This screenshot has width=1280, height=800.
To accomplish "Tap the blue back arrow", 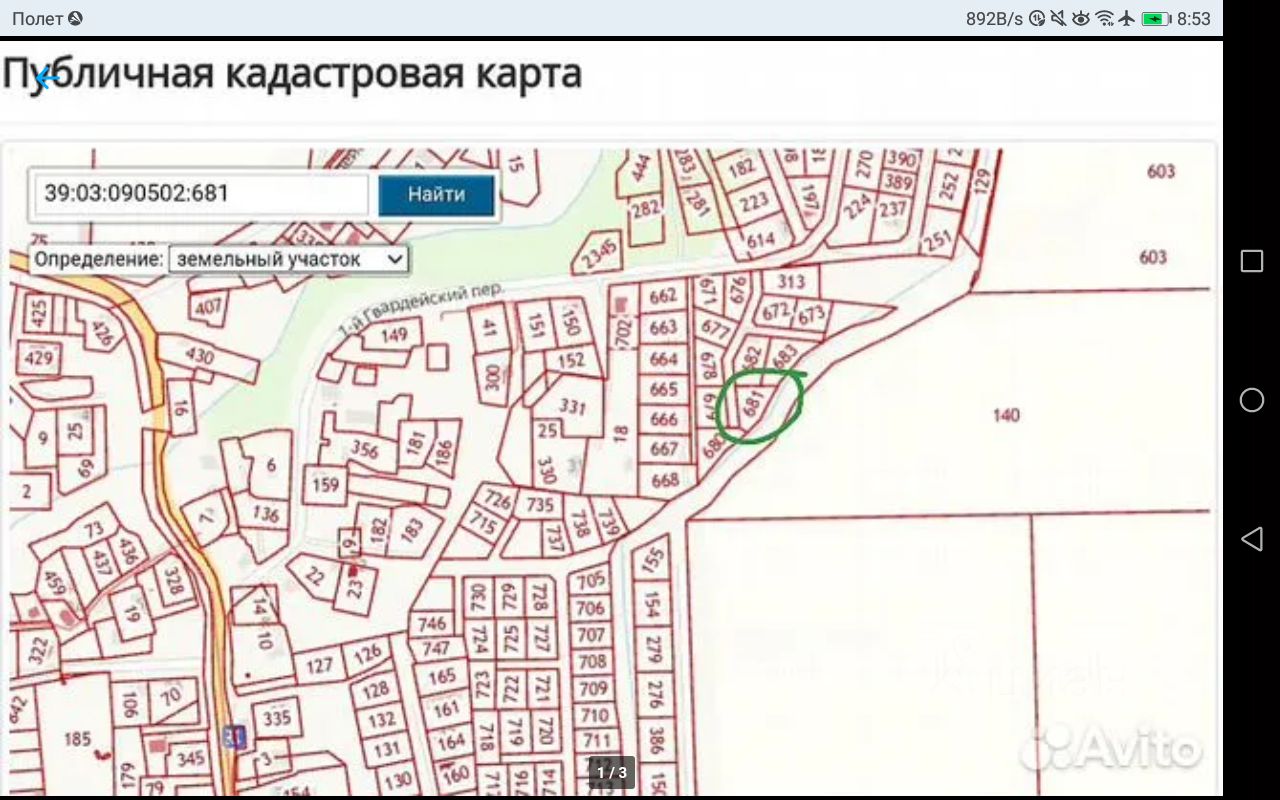I will 46,77.
